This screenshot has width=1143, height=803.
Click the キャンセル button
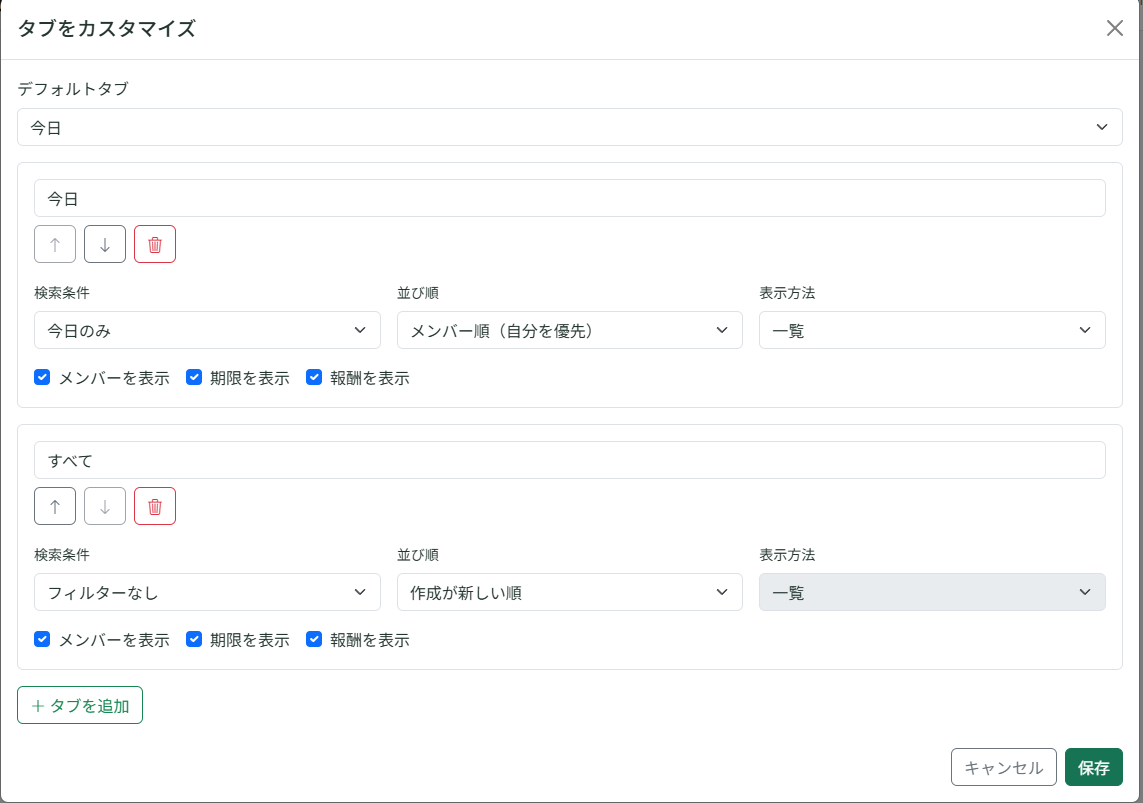click(1004, 767)
